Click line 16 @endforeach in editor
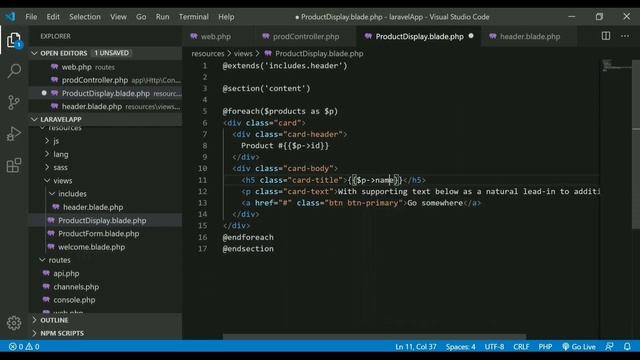The height and width of the screenshot is (360, 640). click(x=248, y=237)
